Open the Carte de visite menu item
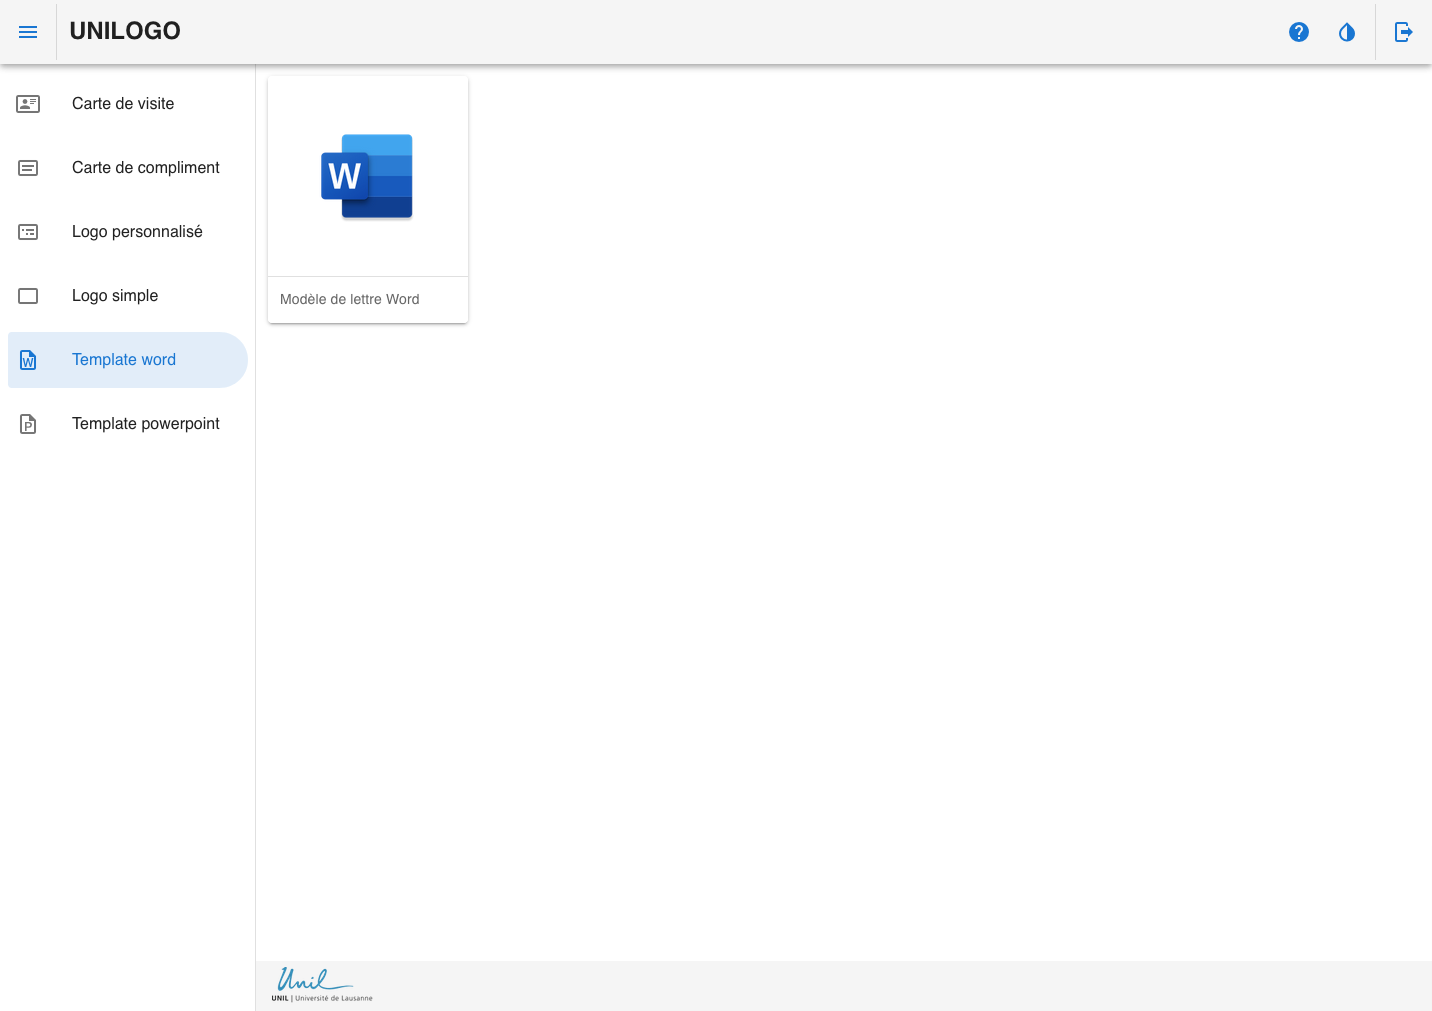The image size is (1432, 1011). pos(123,104)
